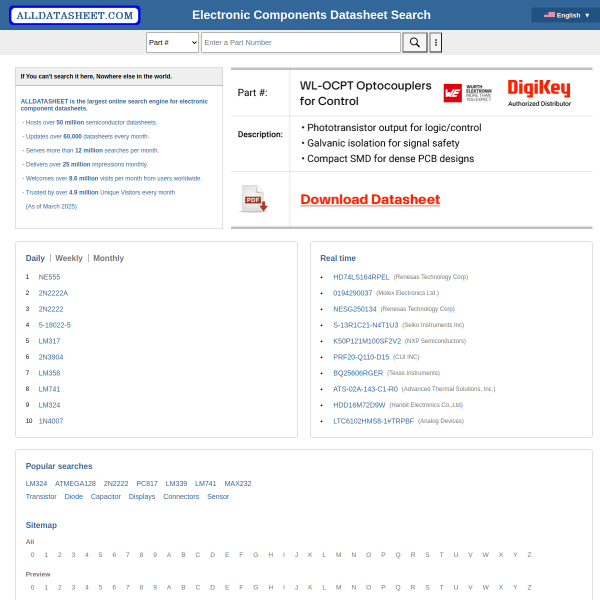
Task: Open K50P121M100SF2V2 real time entry
Action: [x=367, y=341]
